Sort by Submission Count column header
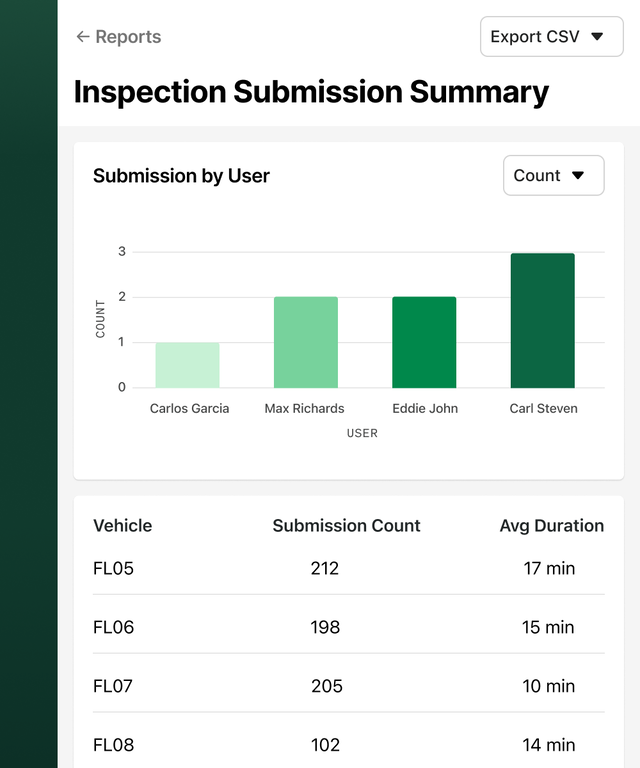 coord(346,525)
